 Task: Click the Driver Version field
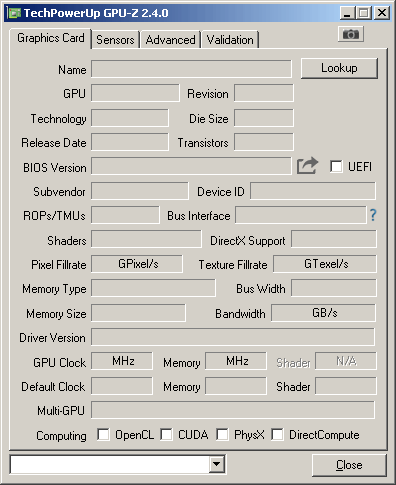point(233,337)
